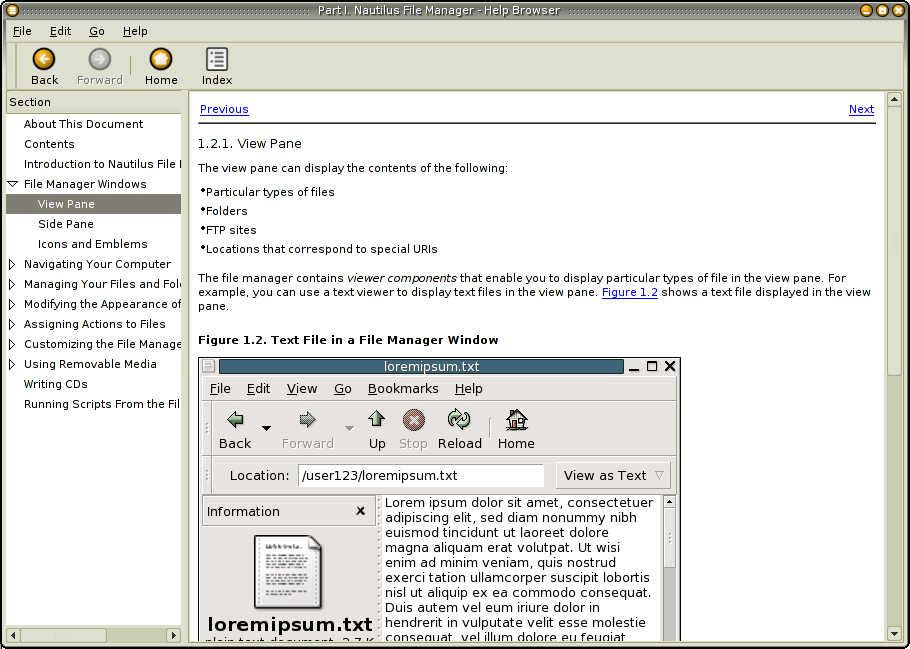Click the house Home icon in the figure

coord(516,420)
